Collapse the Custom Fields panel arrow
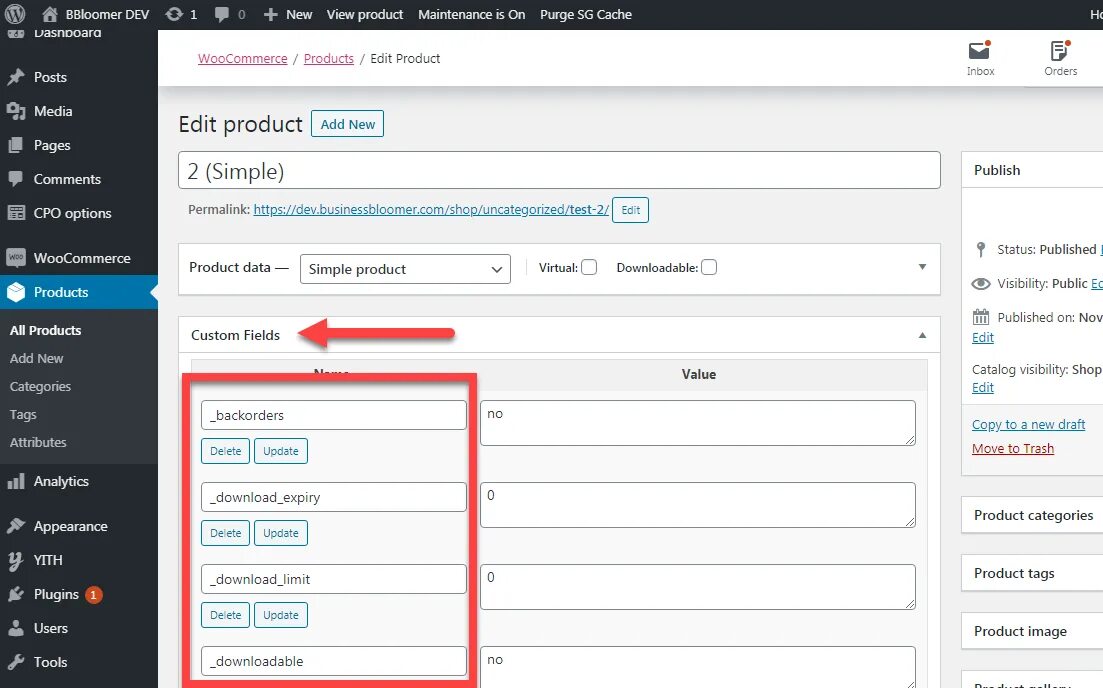 [x=922, y=336]
